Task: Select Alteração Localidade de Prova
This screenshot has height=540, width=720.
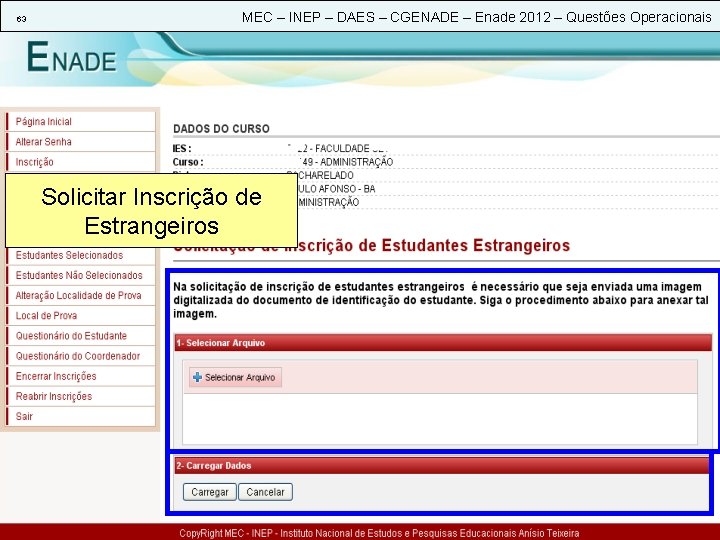Action: [x=81, y=296]
